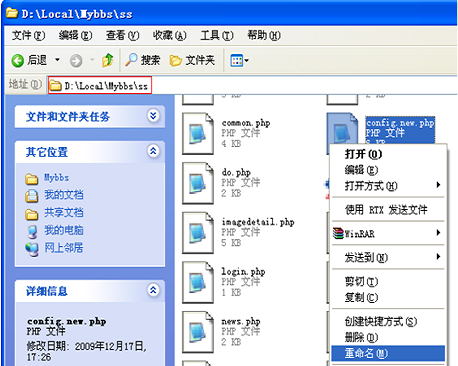Viewport: 458px width, 366px height.
Task: Click the Mybbs folder icon in sidebar
Action: click(32, 179)
